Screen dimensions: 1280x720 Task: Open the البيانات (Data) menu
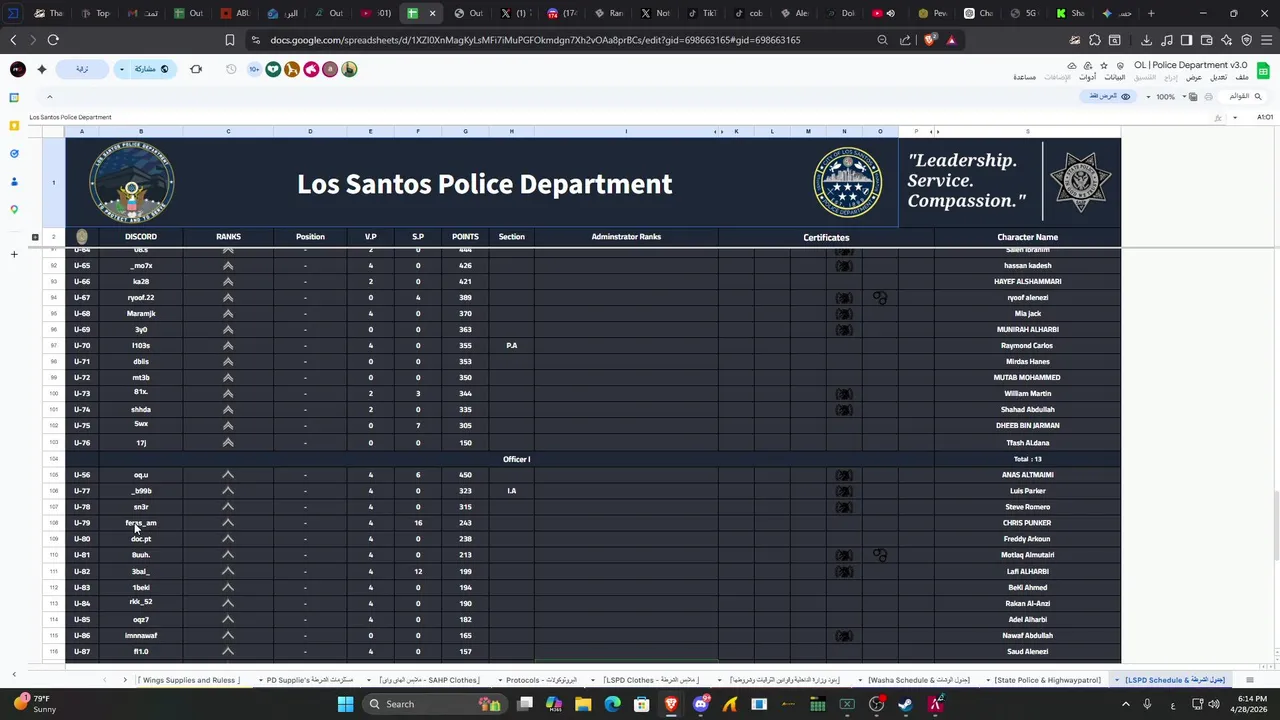(1114, 78)
